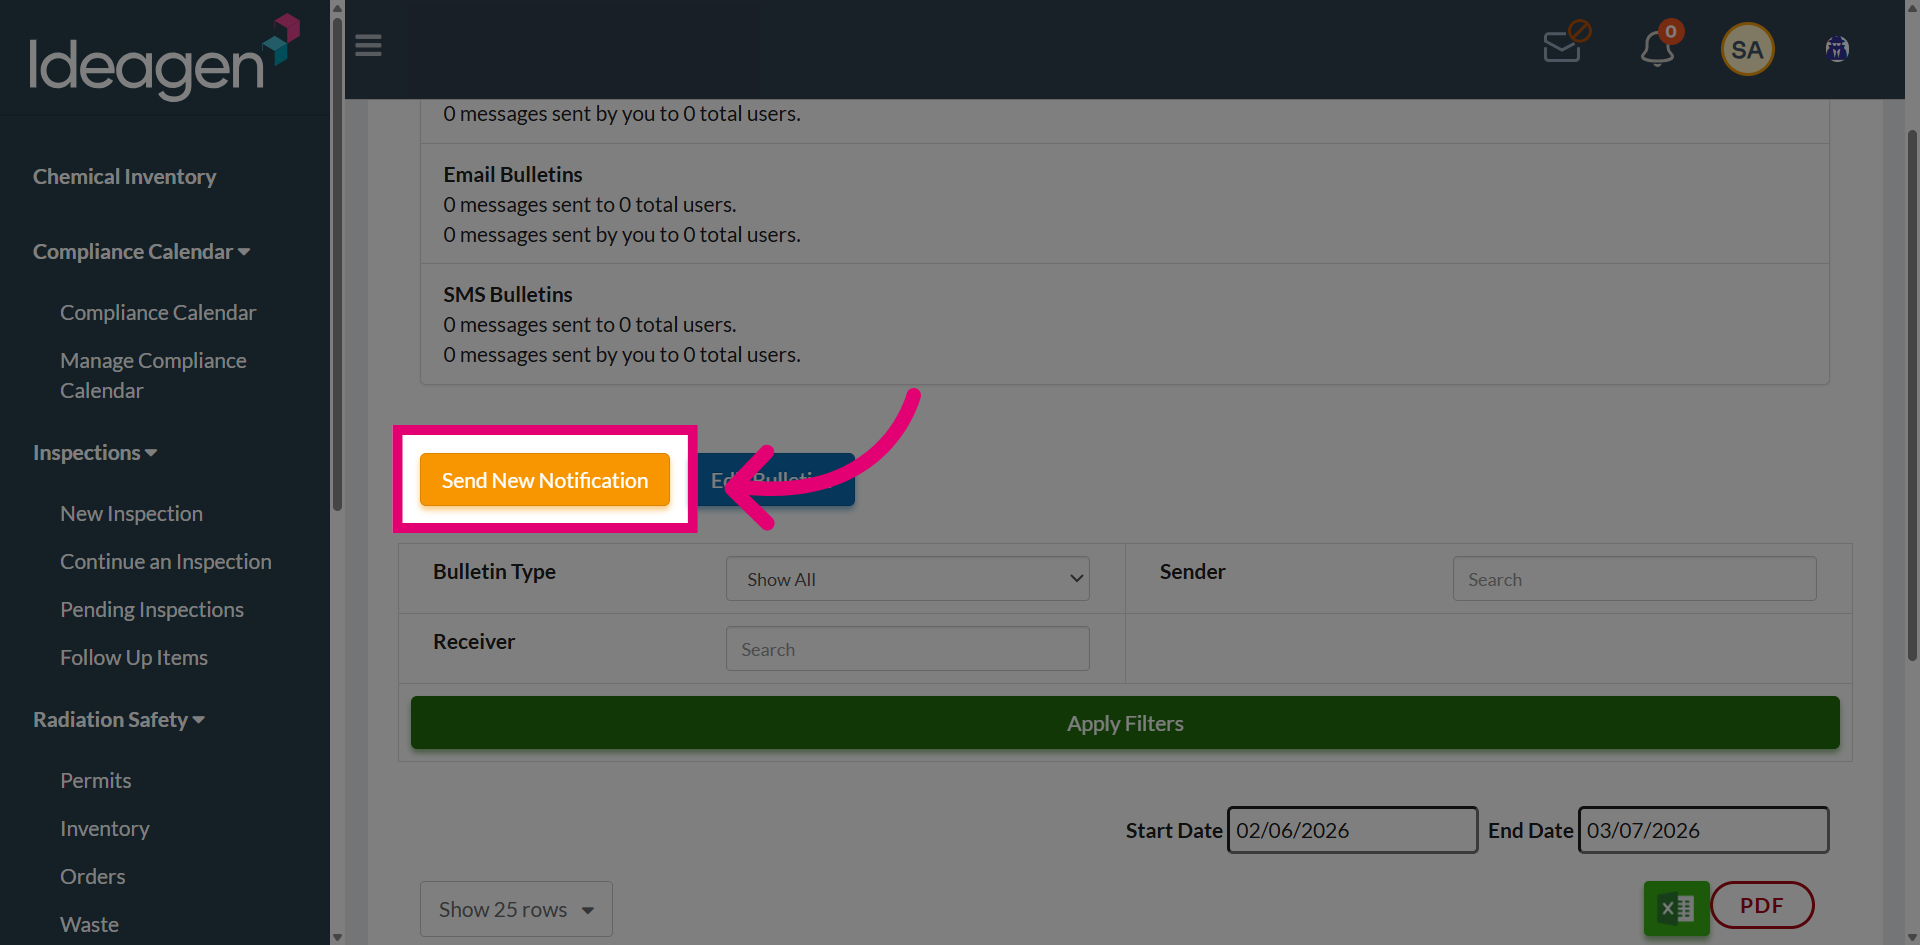
Task: Export table as PDF
Action: [1762, 905]
